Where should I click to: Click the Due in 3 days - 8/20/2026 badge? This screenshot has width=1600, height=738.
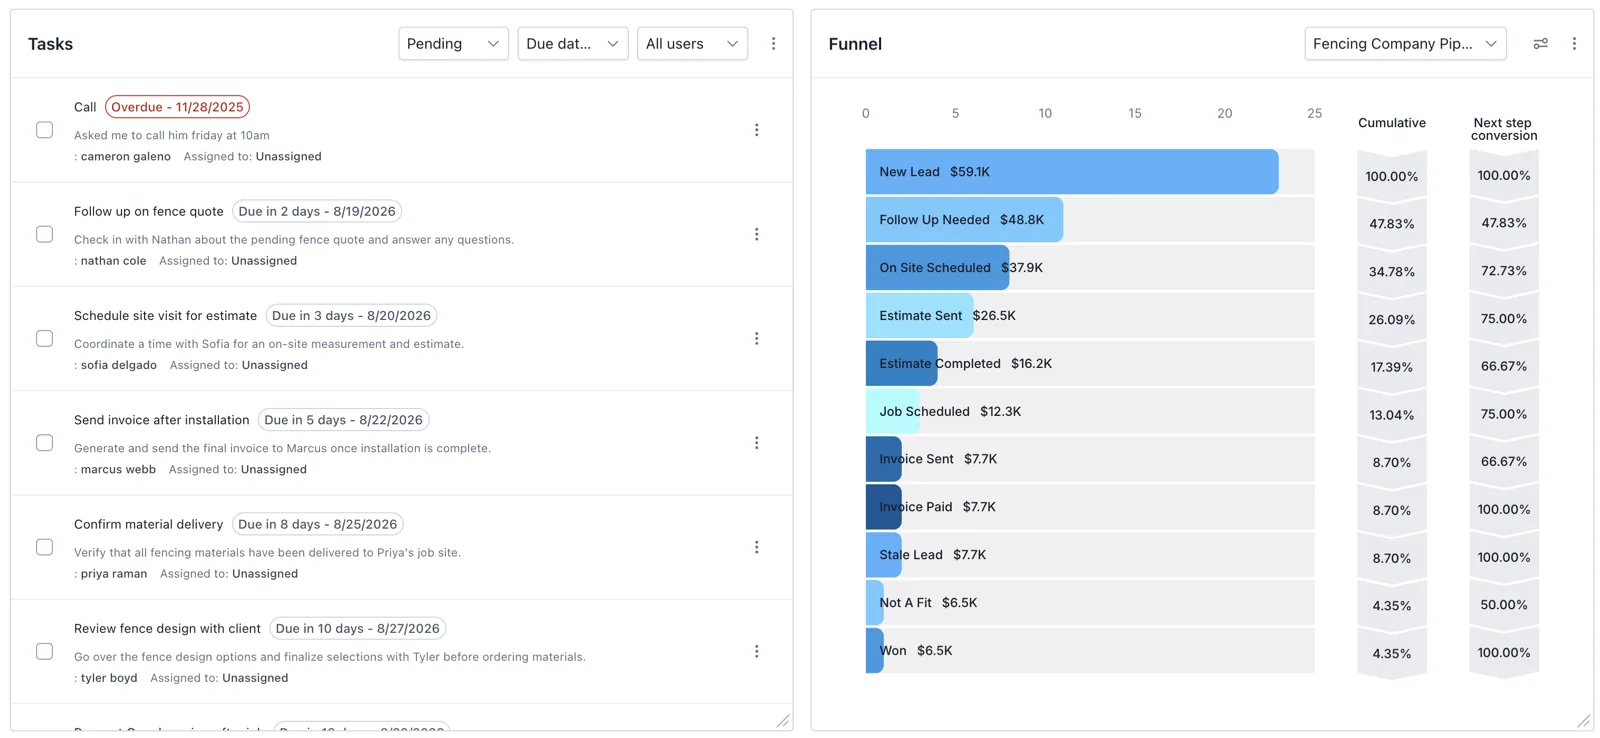coord(351,316)
